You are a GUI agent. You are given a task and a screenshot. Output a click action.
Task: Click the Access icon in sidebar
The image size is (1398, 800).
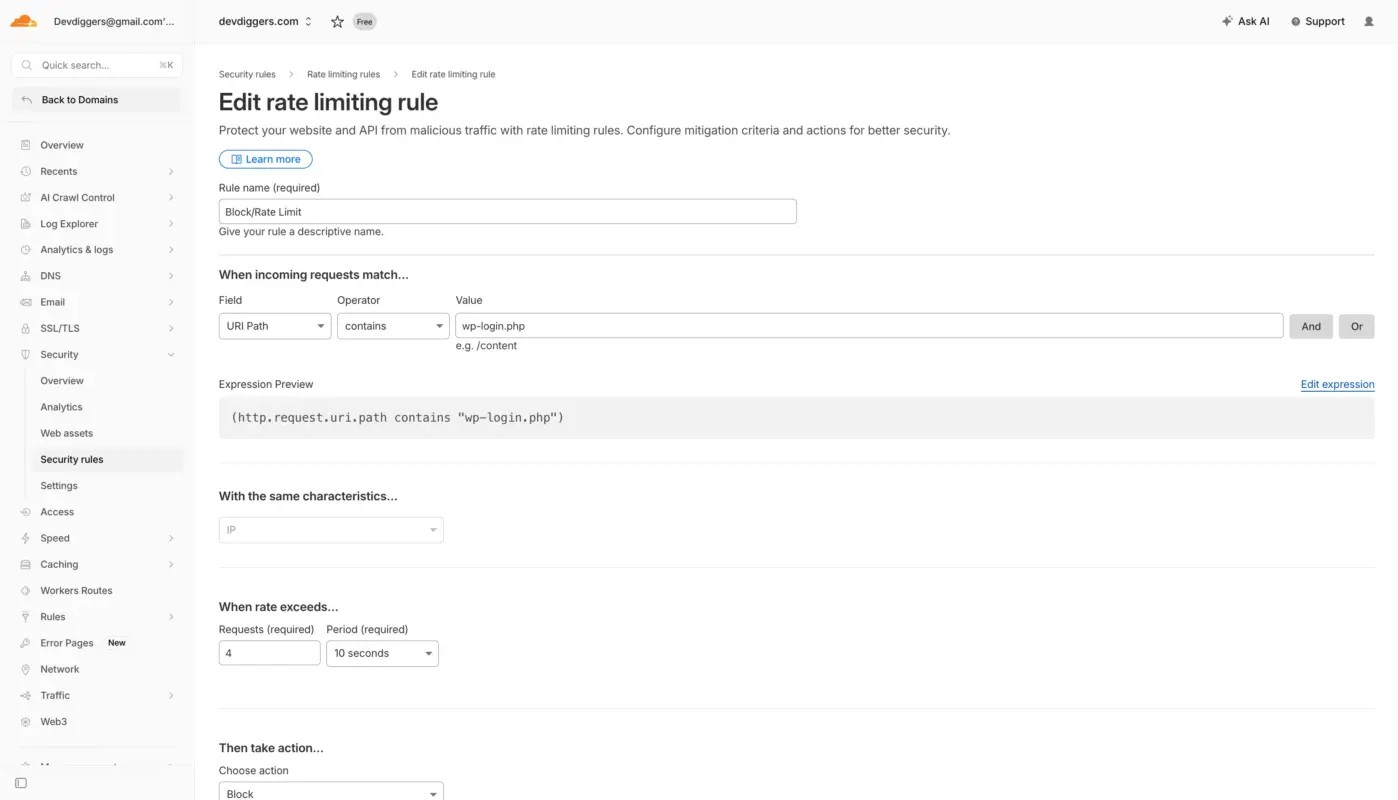(26, 512)
